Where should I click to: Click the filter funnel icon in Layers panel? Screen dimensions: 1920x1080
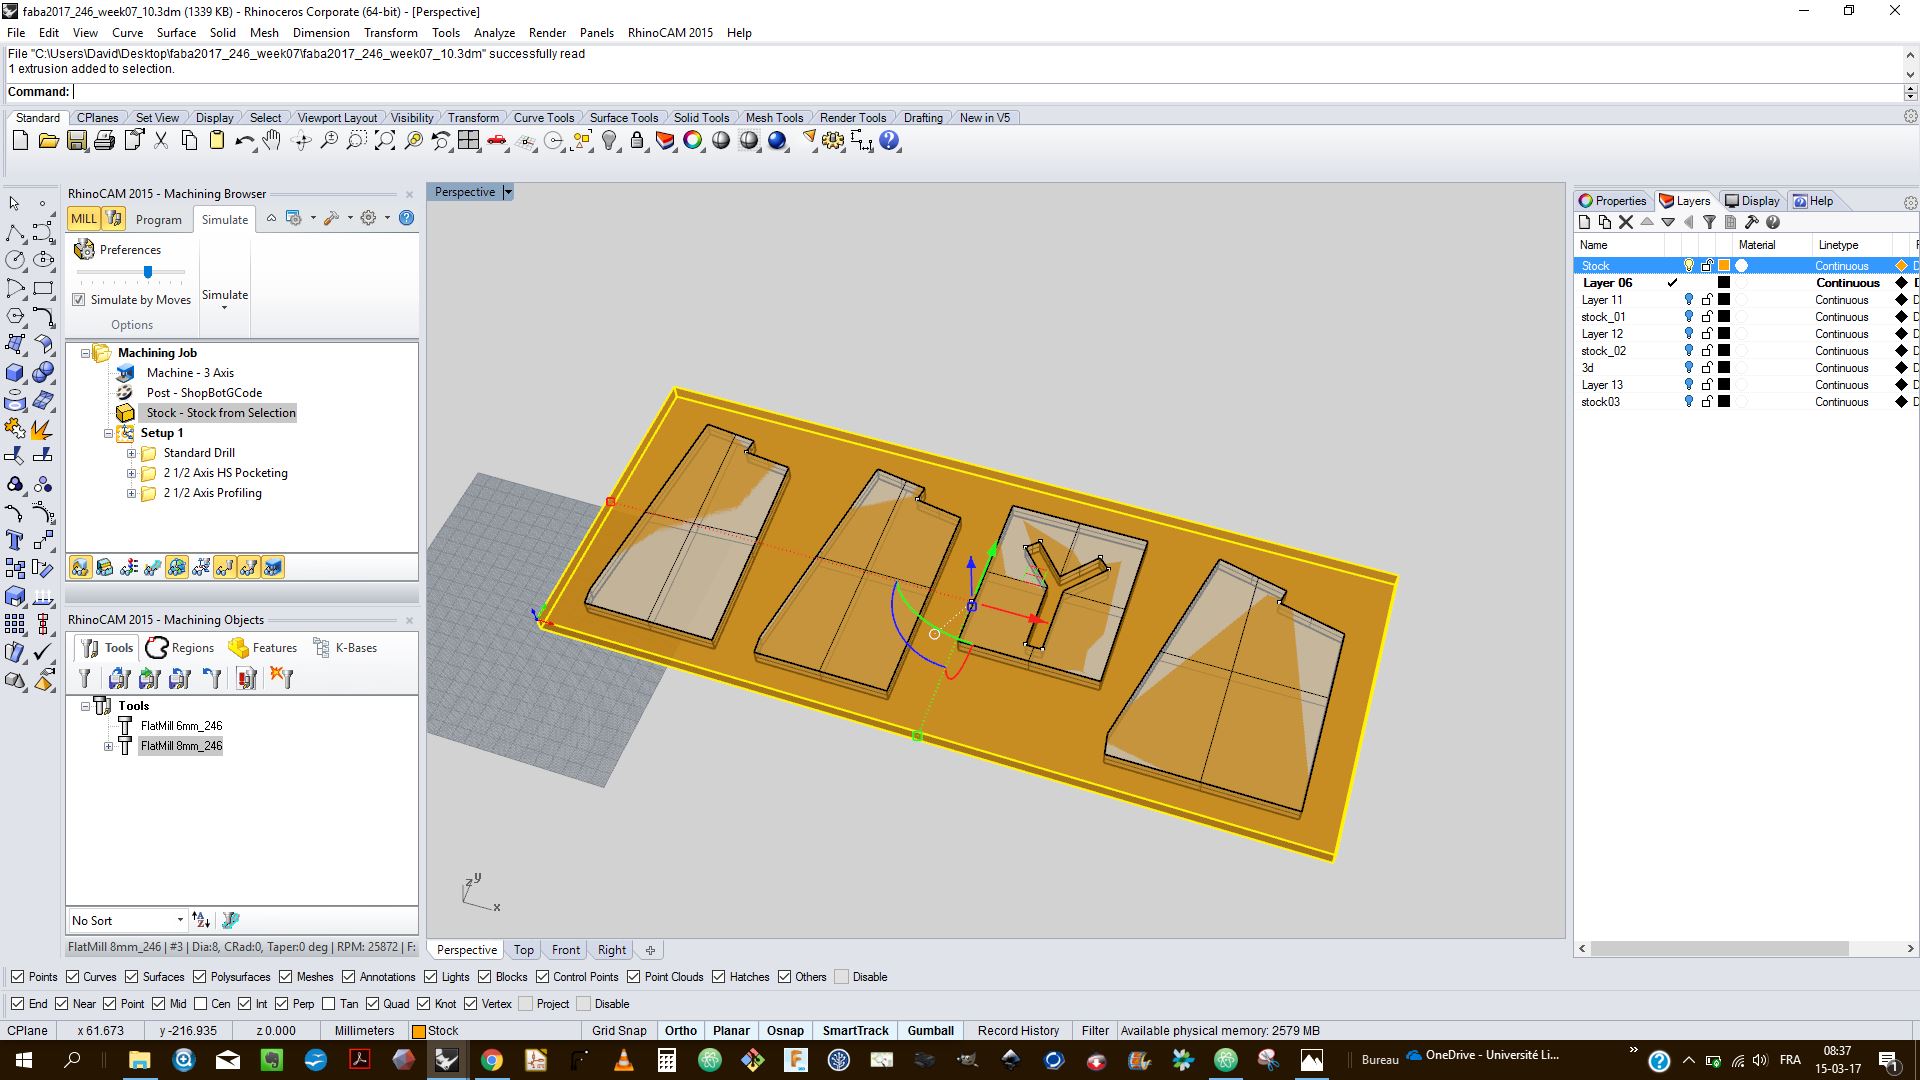coord(1709,222)
